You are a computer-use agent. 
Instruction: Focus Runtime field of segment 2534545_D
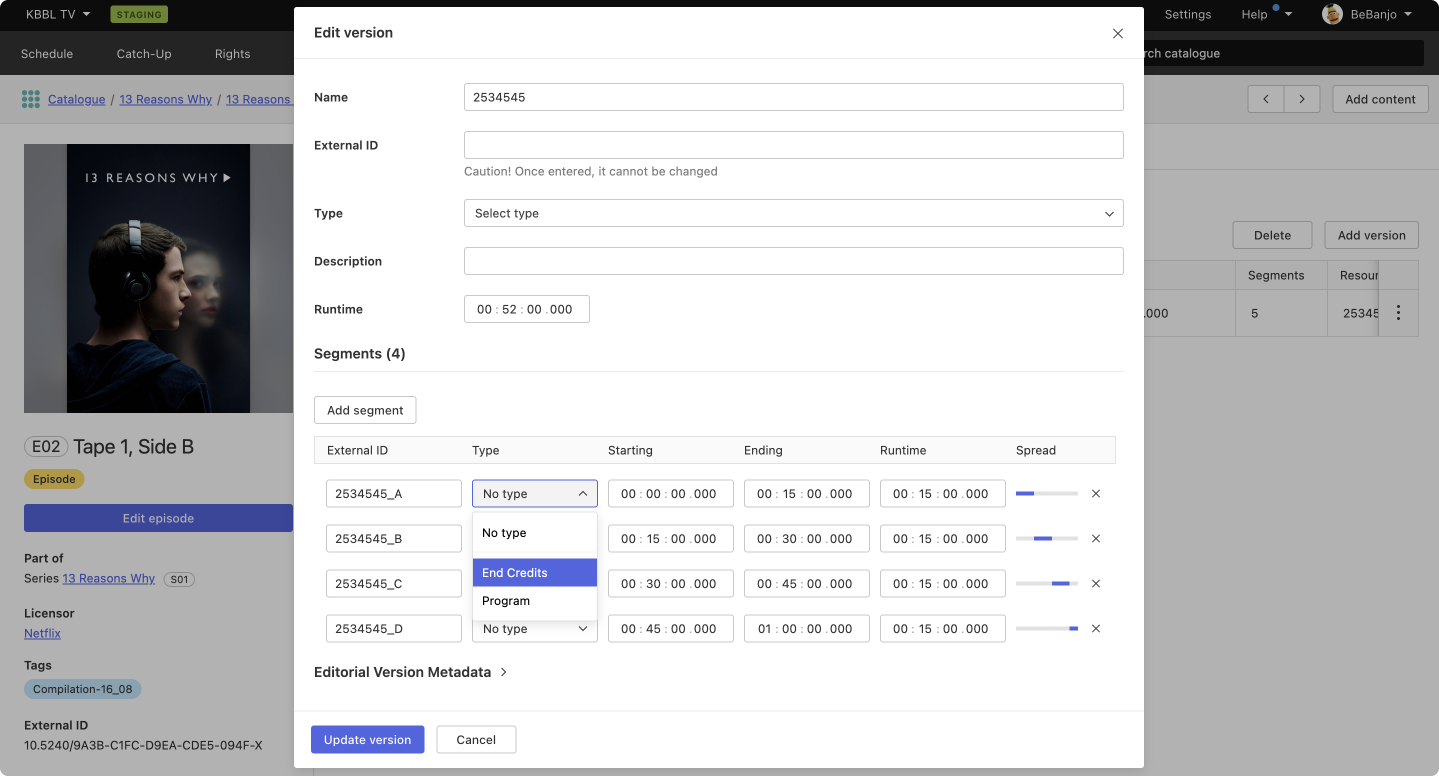tap(943, 629)
